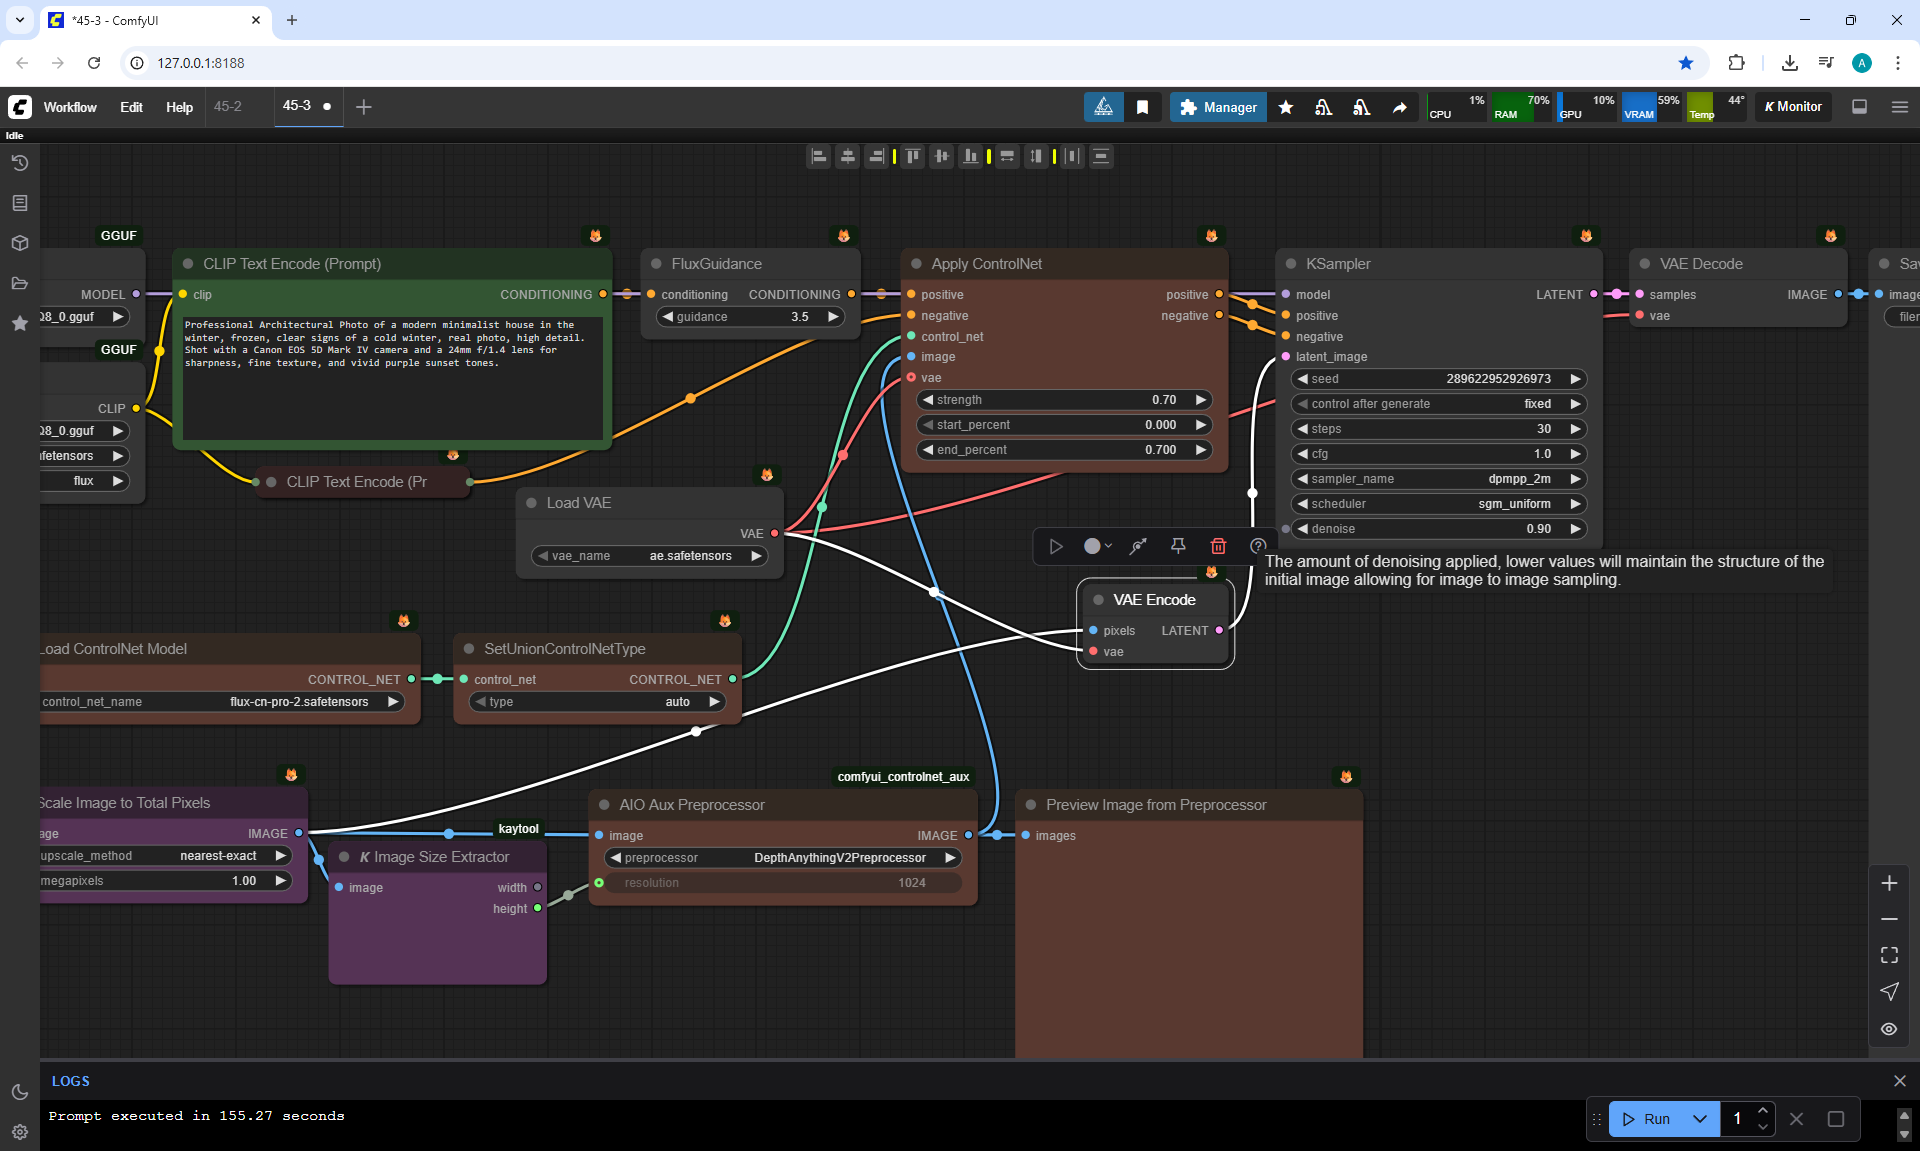Screen dimensions: 1920x1151
Task: Switch to the 45-2 workflow tab
Action: [228, 106]
